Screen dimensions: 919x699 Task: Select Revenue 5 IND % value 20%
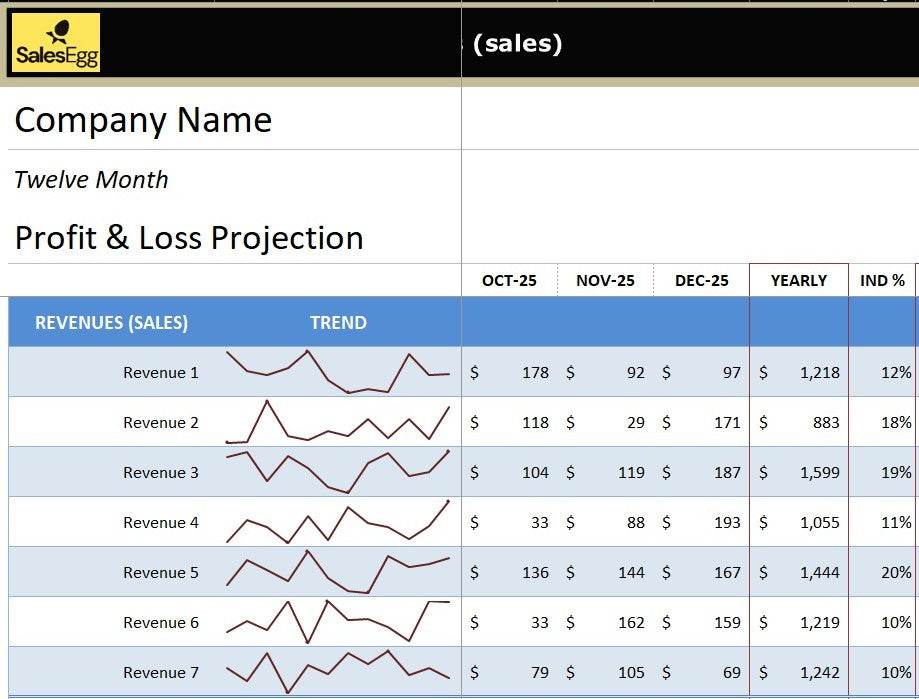[896, 572]
